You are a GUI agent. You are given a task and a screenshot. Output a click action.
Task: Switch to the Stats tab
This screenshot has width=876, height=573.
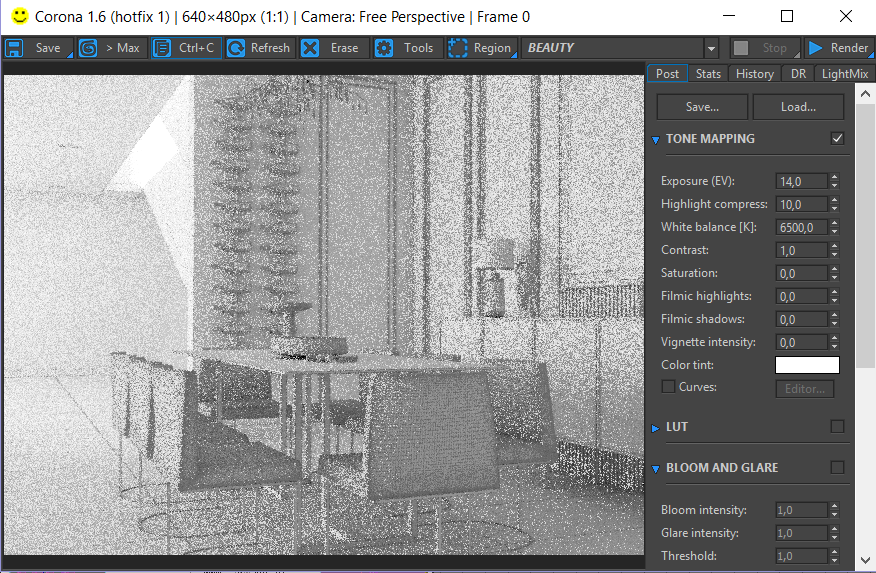708,74
